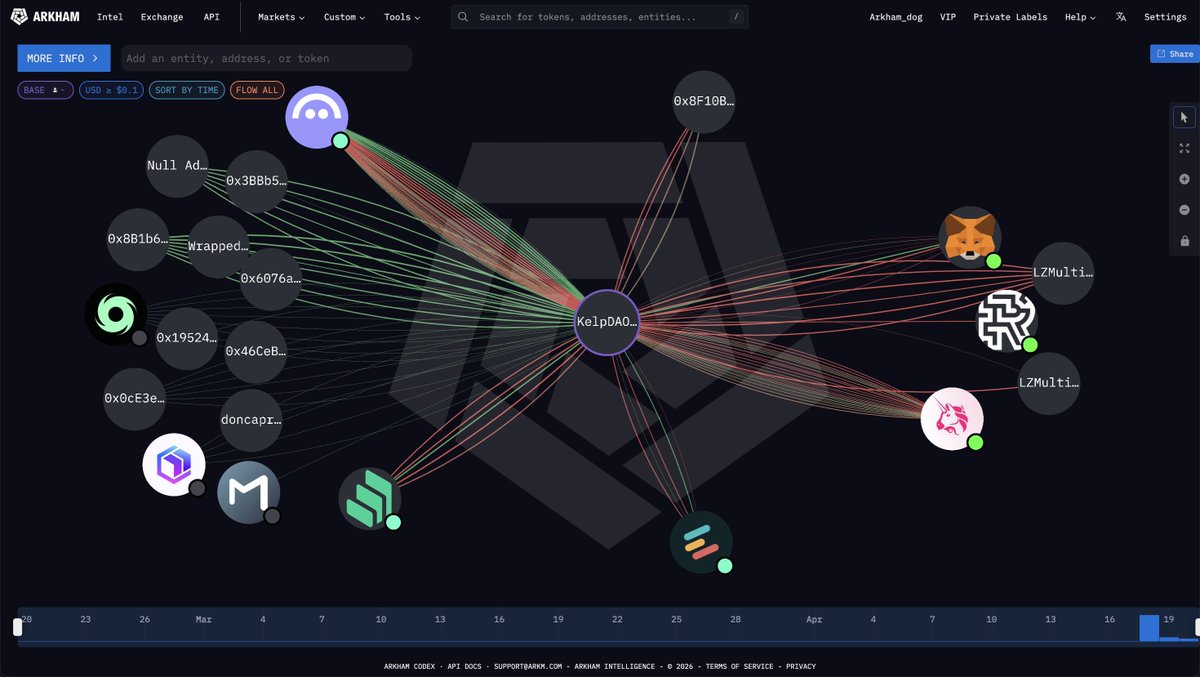This screenshot has height=677, width=1200.
Task: Select the green swirl logo node
Action: pyautogui.click(x=116, y=315)
